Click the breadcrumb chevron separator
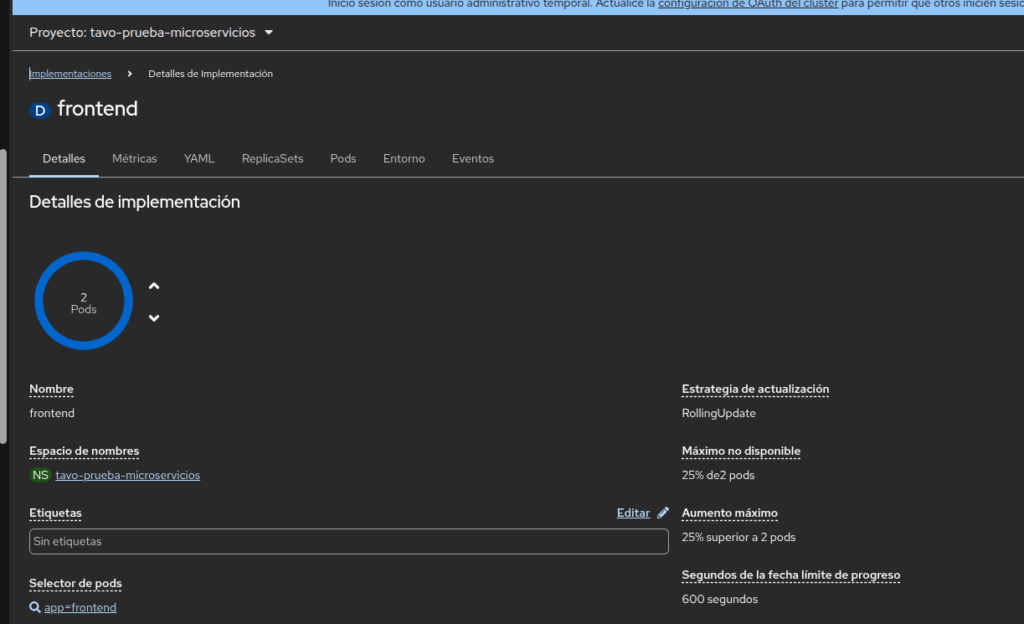1024x624 pixels. pos(130,74)
